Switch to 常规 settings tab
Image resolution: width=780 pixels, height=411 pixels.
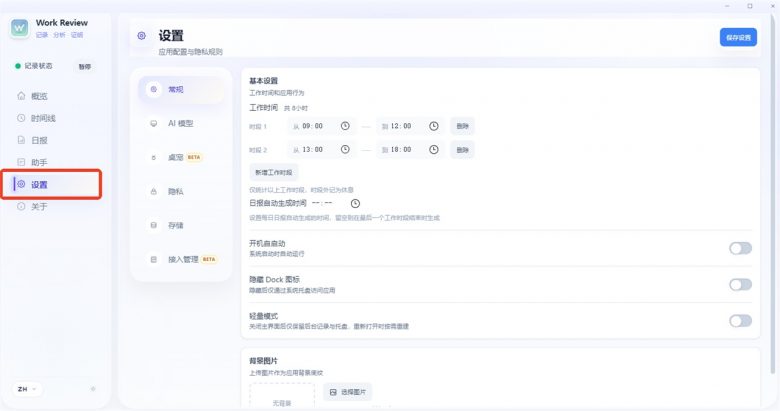[x=181, y=90]
